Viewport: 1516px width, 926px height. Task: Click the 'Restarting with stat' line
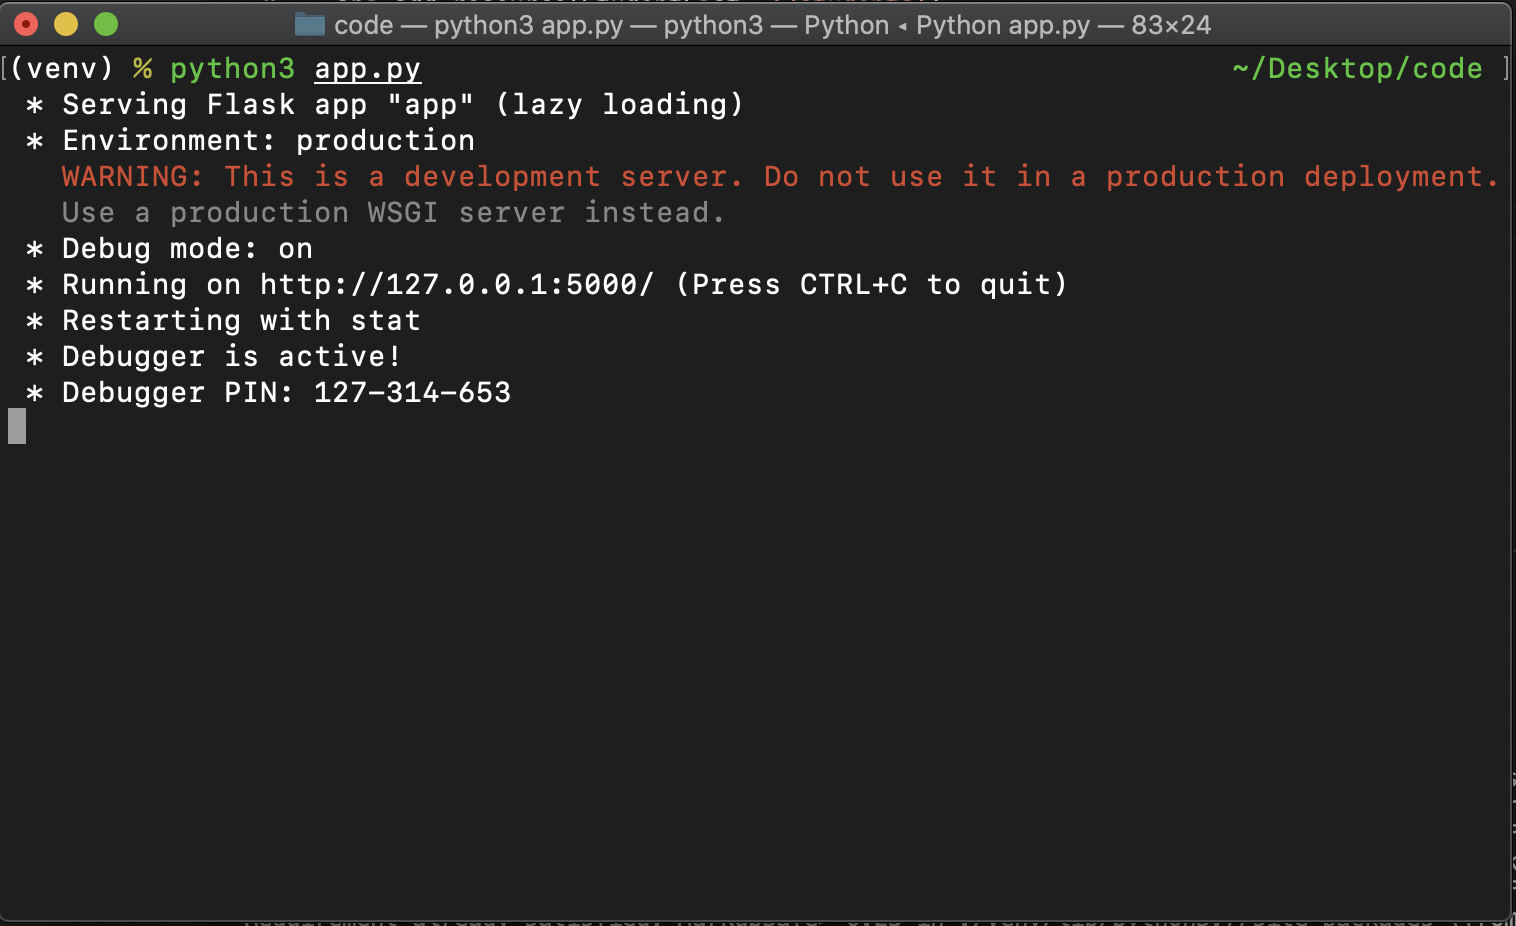coord(241,321)
